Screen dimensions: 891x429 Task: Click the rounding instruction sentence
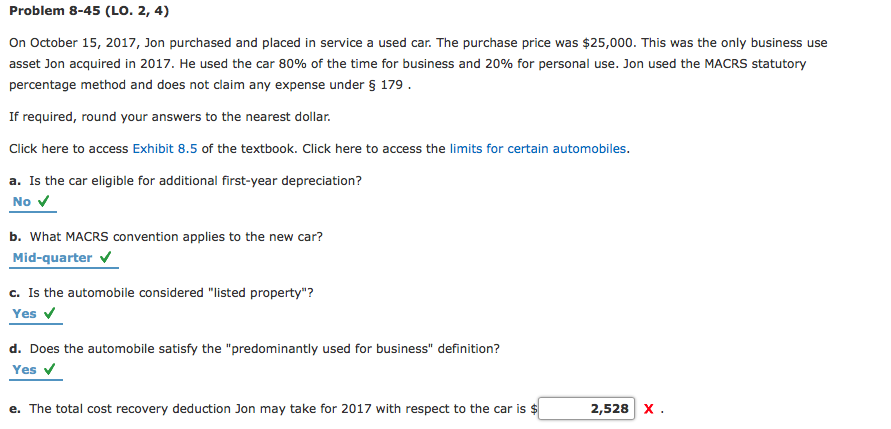click(169, 117)
